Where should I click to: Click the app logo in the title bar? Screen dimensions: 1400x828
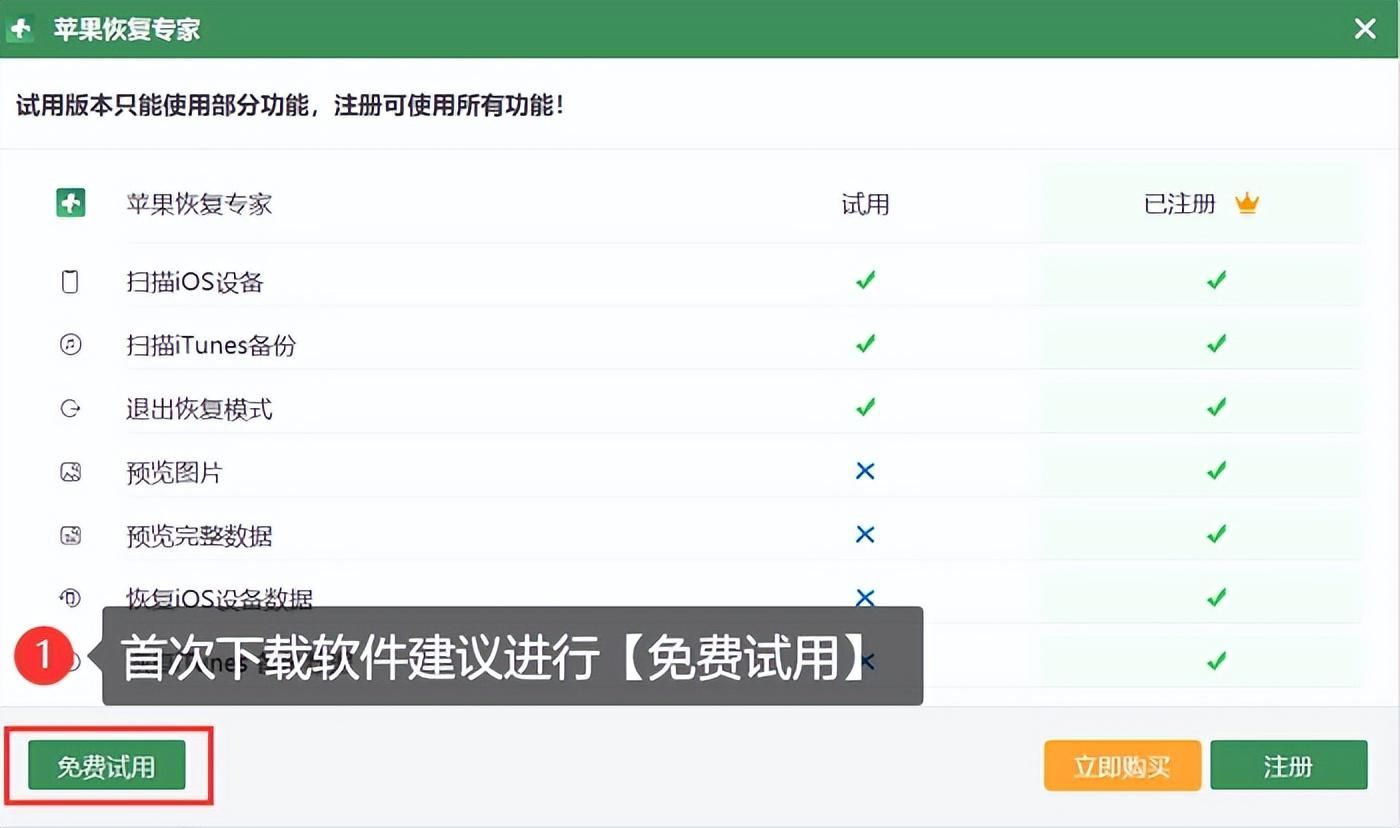coord(20,29)
